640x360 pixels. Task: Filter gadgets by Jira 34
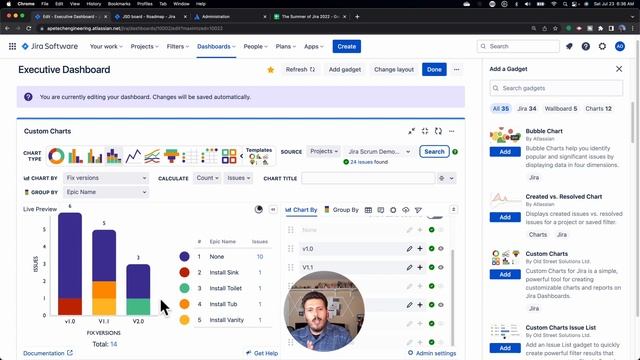click(x=527, y=109)
